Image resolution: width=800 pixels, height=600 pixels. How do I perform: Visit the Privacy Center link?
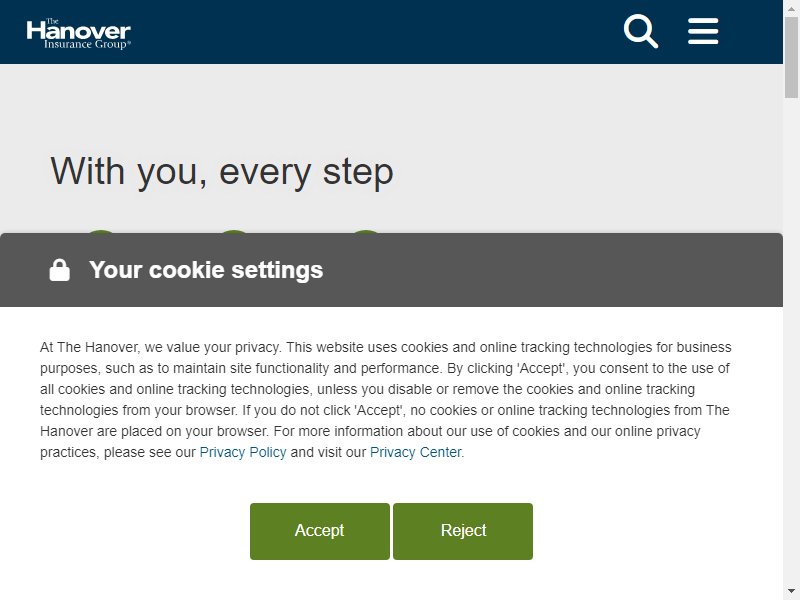click(415, 452)
